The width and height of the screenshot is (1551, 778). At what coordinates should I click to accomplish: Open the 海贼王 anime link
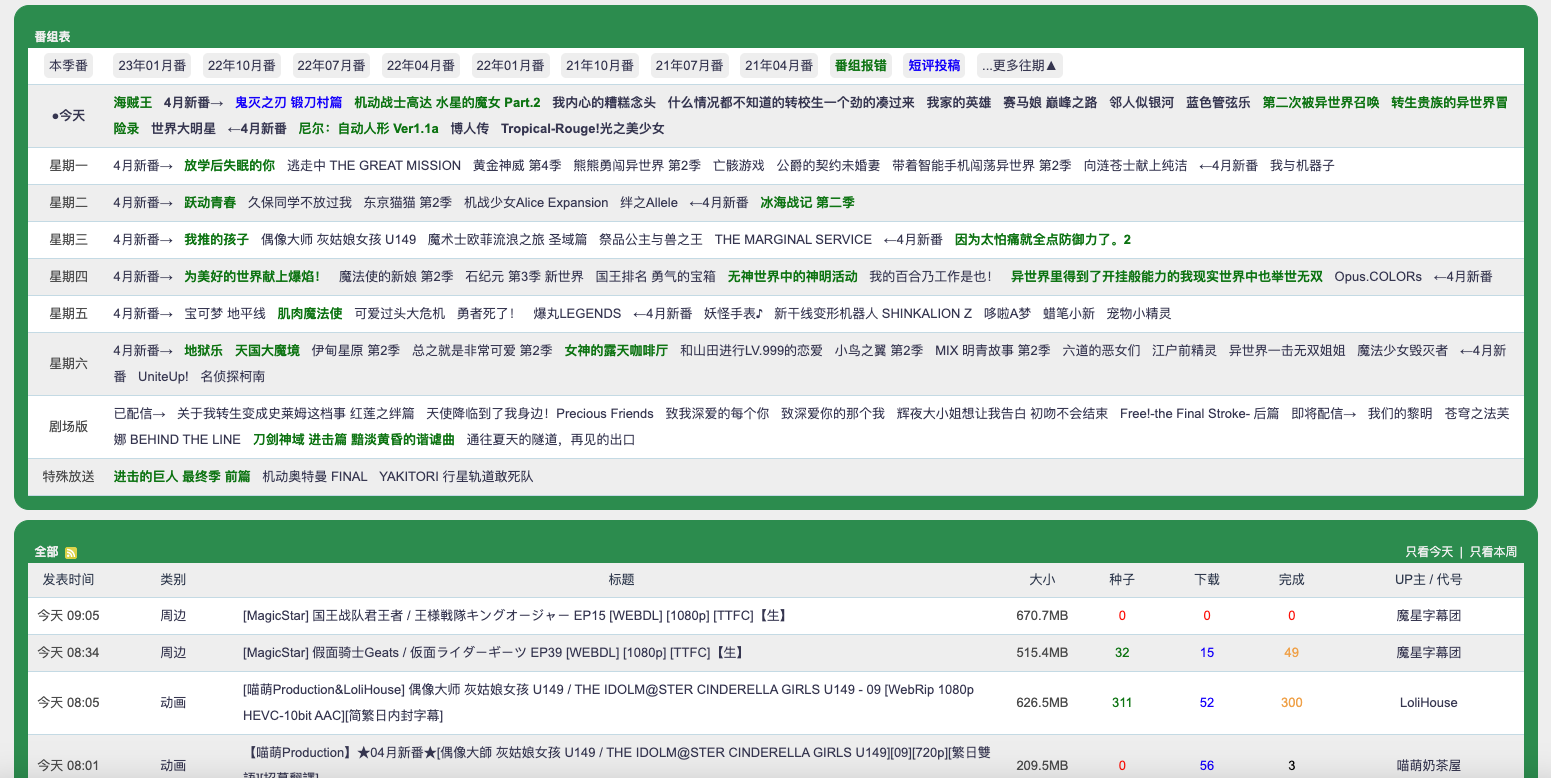click(x=133, y=103)
